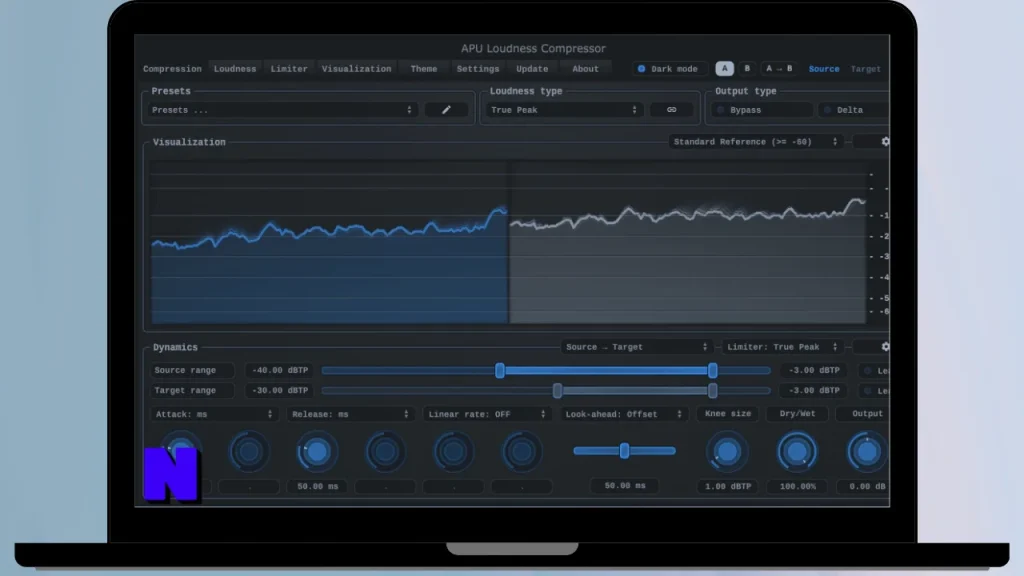The height and width of the screenshot is (576, 1024).
Task: Click the Output gain knob
Action: coord(867,451)
